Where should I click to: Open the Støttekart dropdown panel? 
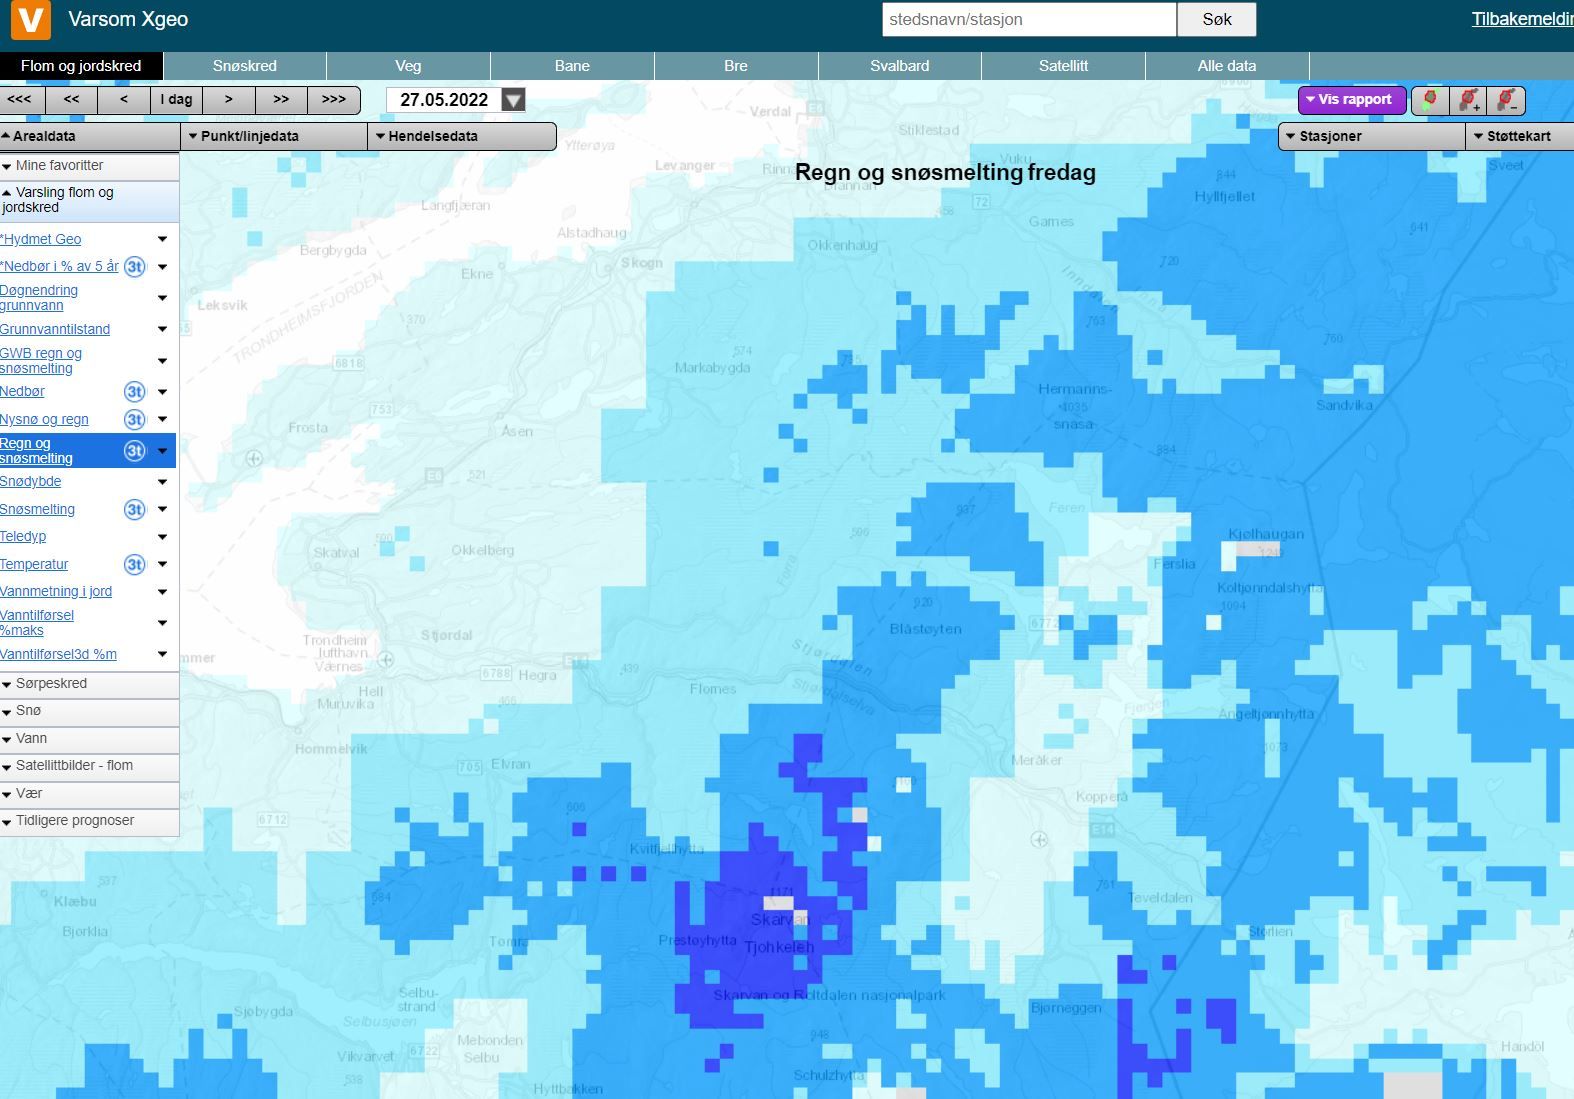tap(1518, 136)
